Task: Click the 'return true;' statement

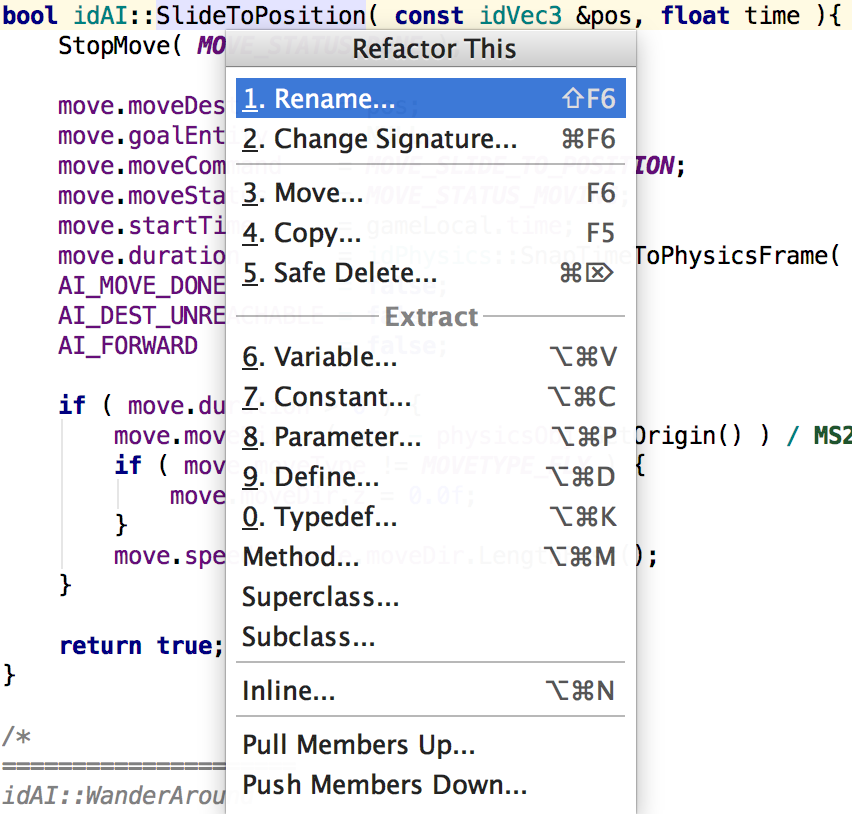Action: [140, 646]
